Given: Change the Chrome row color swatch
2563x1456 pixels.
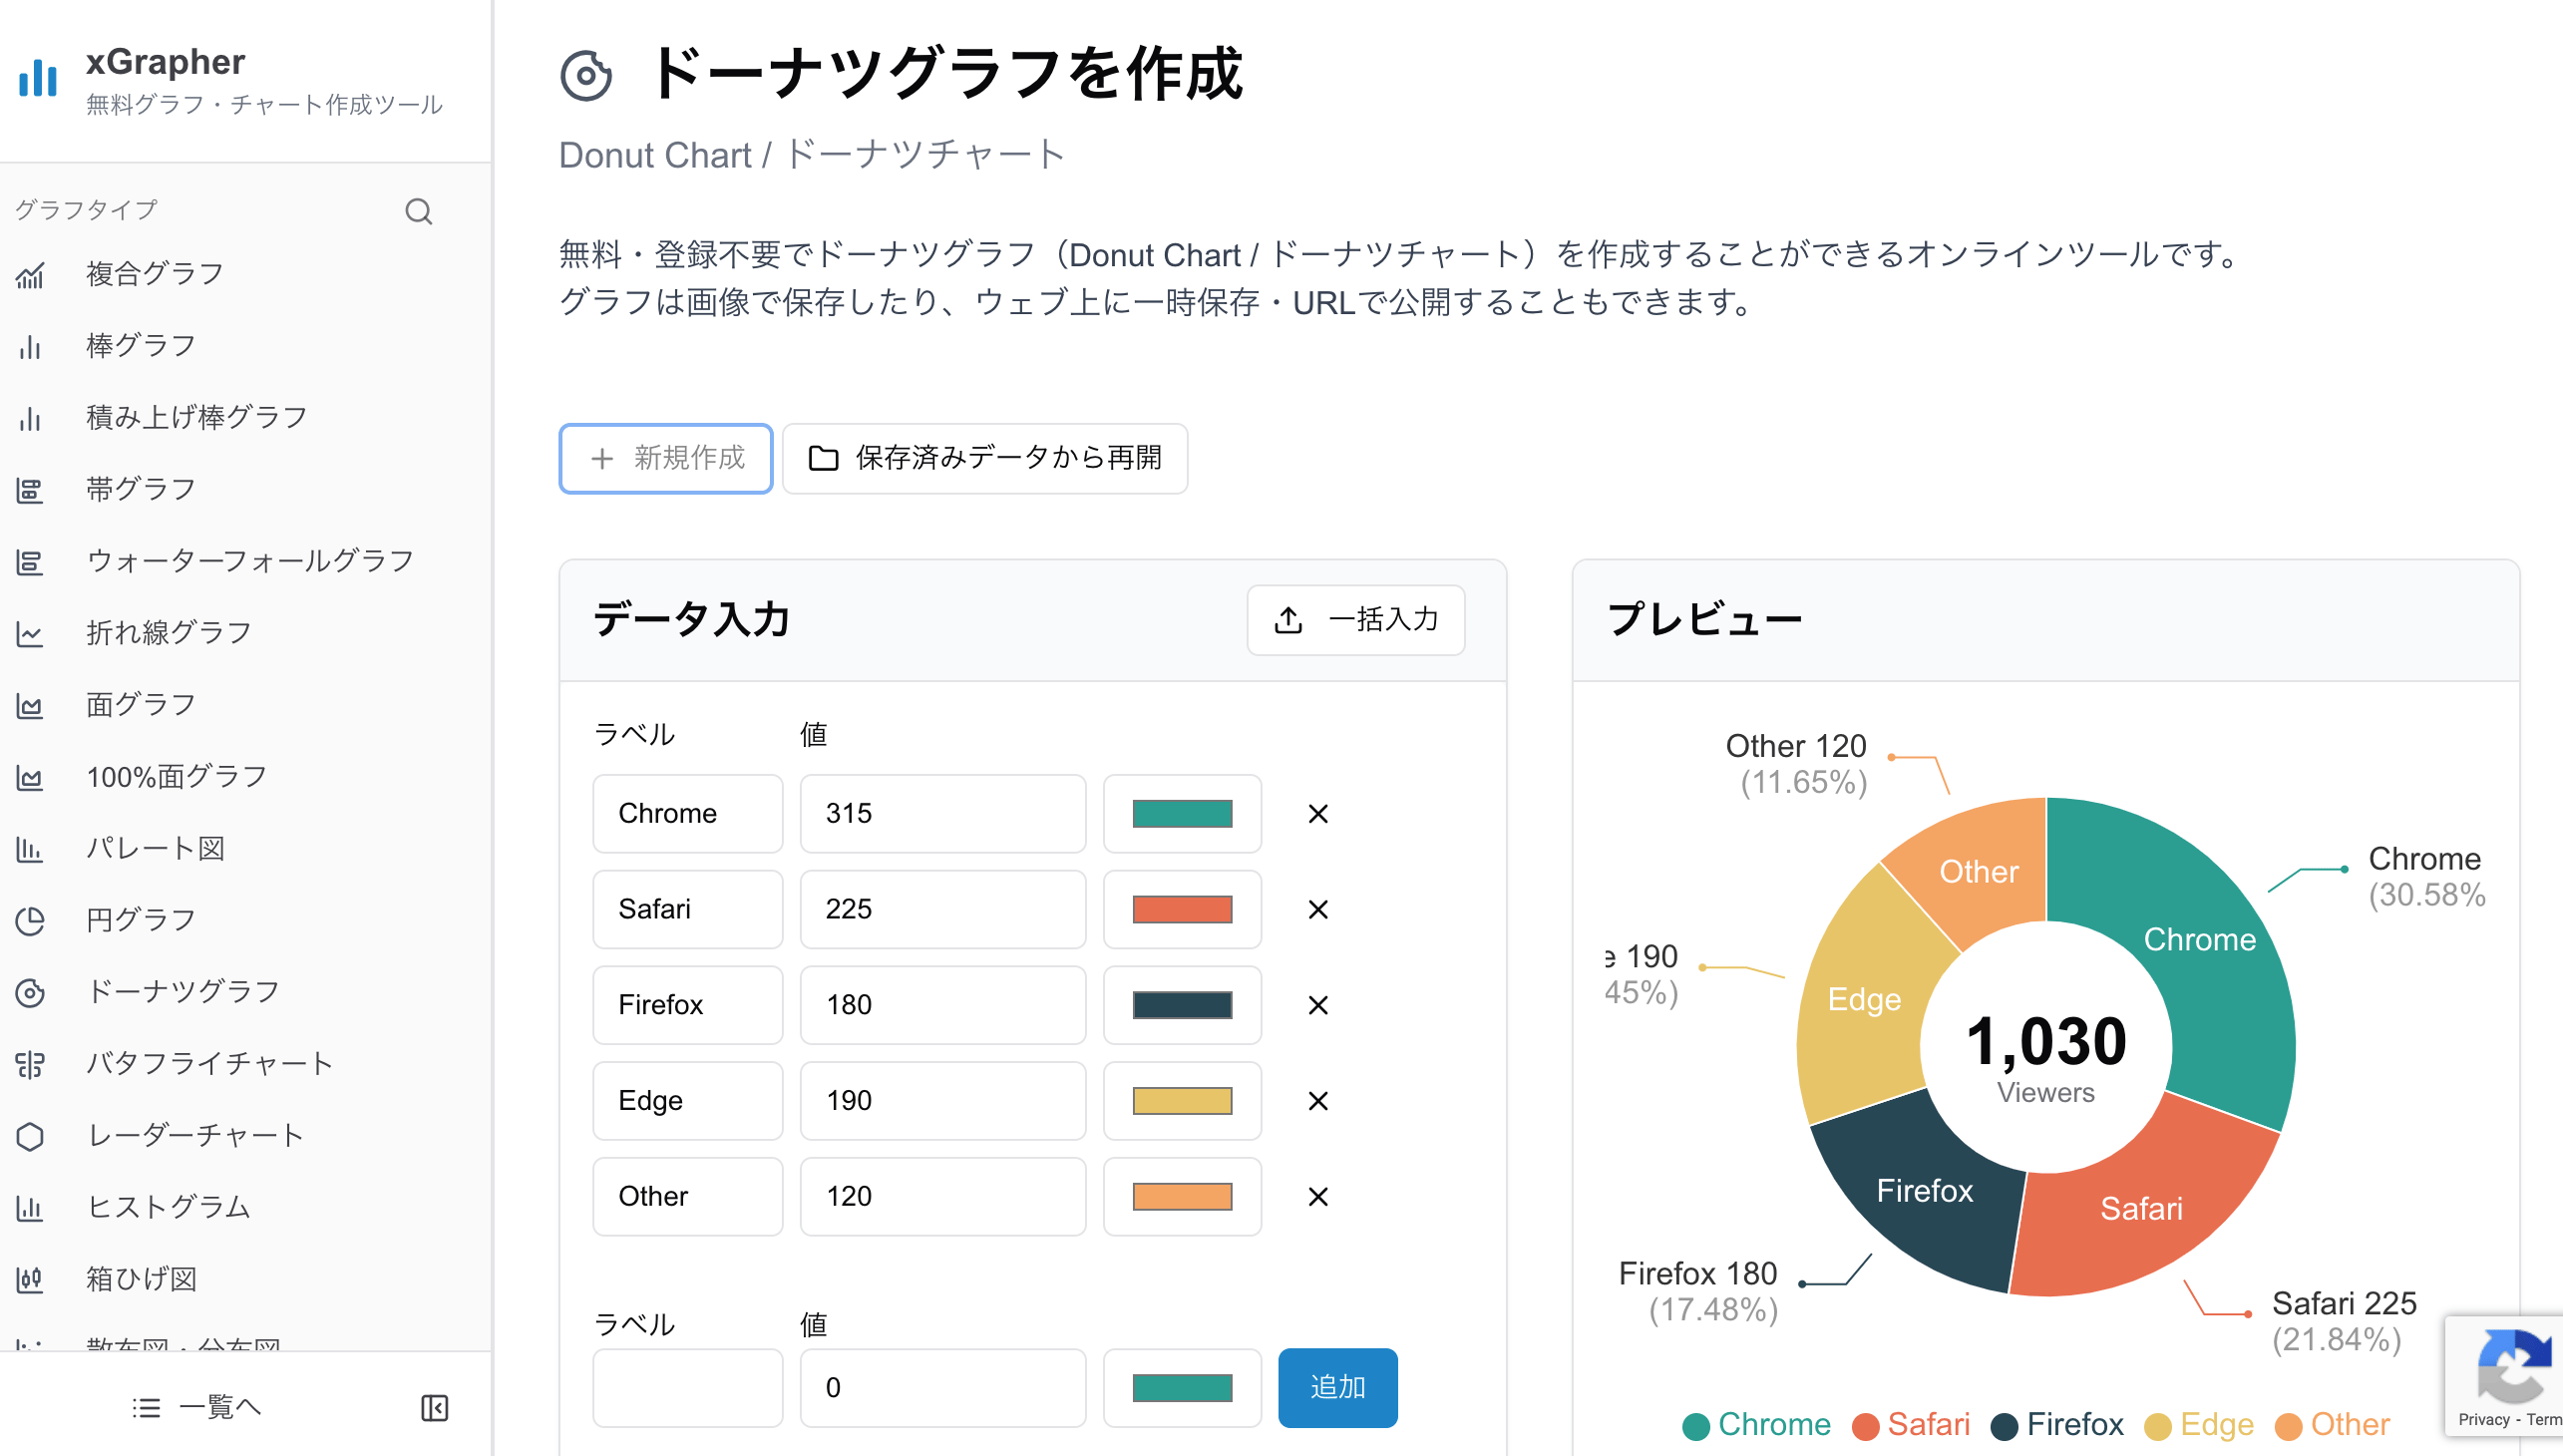Looking at the screenshot, I should [1182, 813].
